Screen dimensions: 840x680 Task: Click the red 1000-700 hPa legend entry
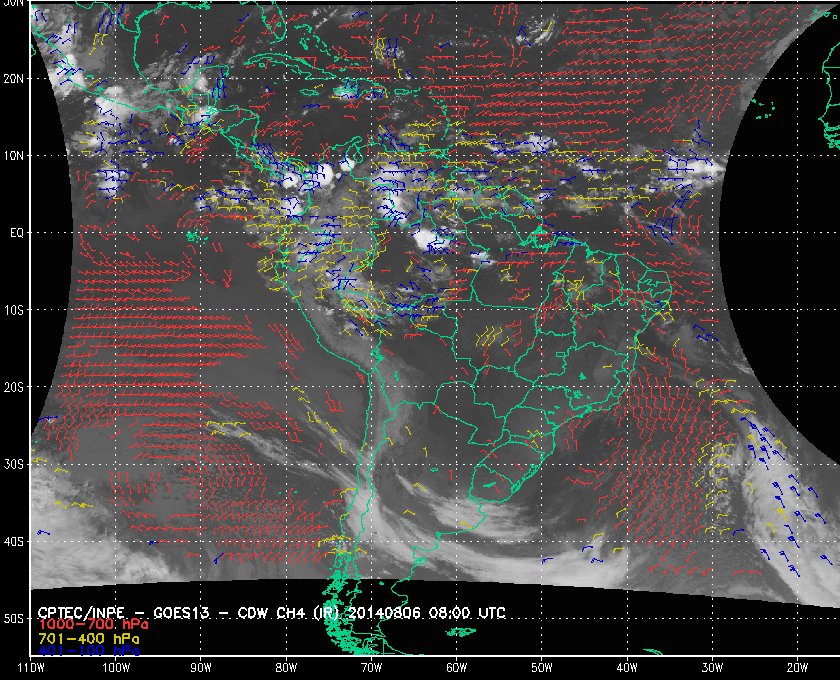[x=93, y=624]
